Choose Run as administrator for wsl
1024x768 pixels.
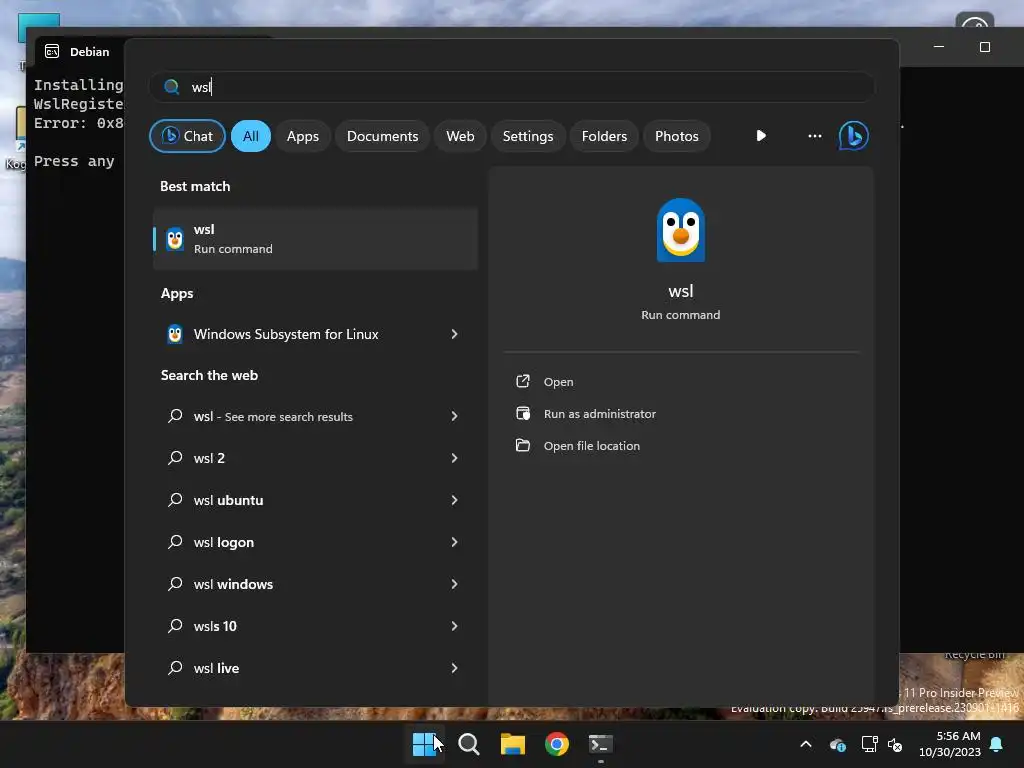coord(600,414)
